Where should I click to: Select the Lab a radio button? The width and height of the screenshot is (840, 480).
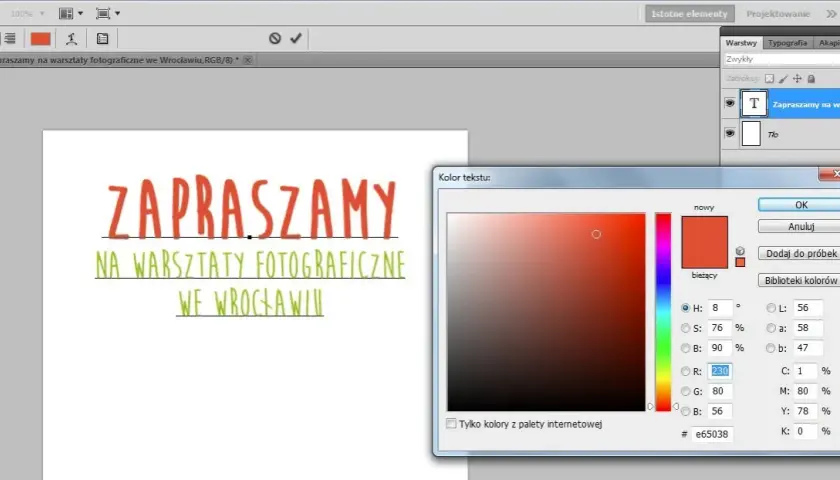coord(770,328)
